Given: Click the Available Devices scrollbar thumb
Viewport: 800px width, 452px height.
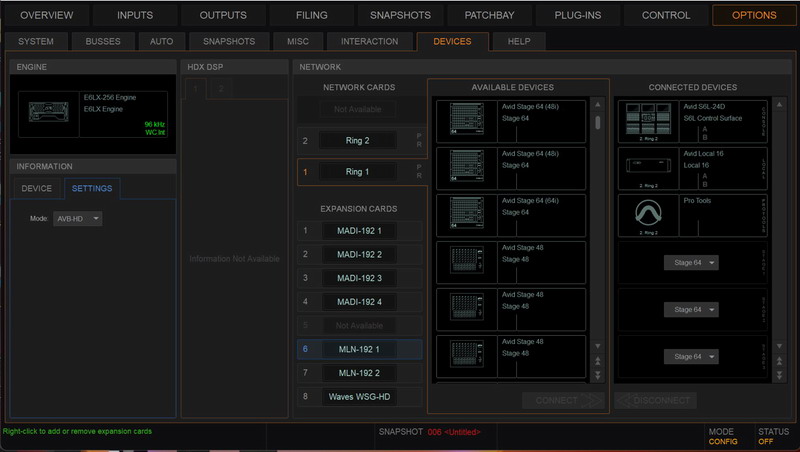Looking at the screenshot, I should [x=598, y=123].
